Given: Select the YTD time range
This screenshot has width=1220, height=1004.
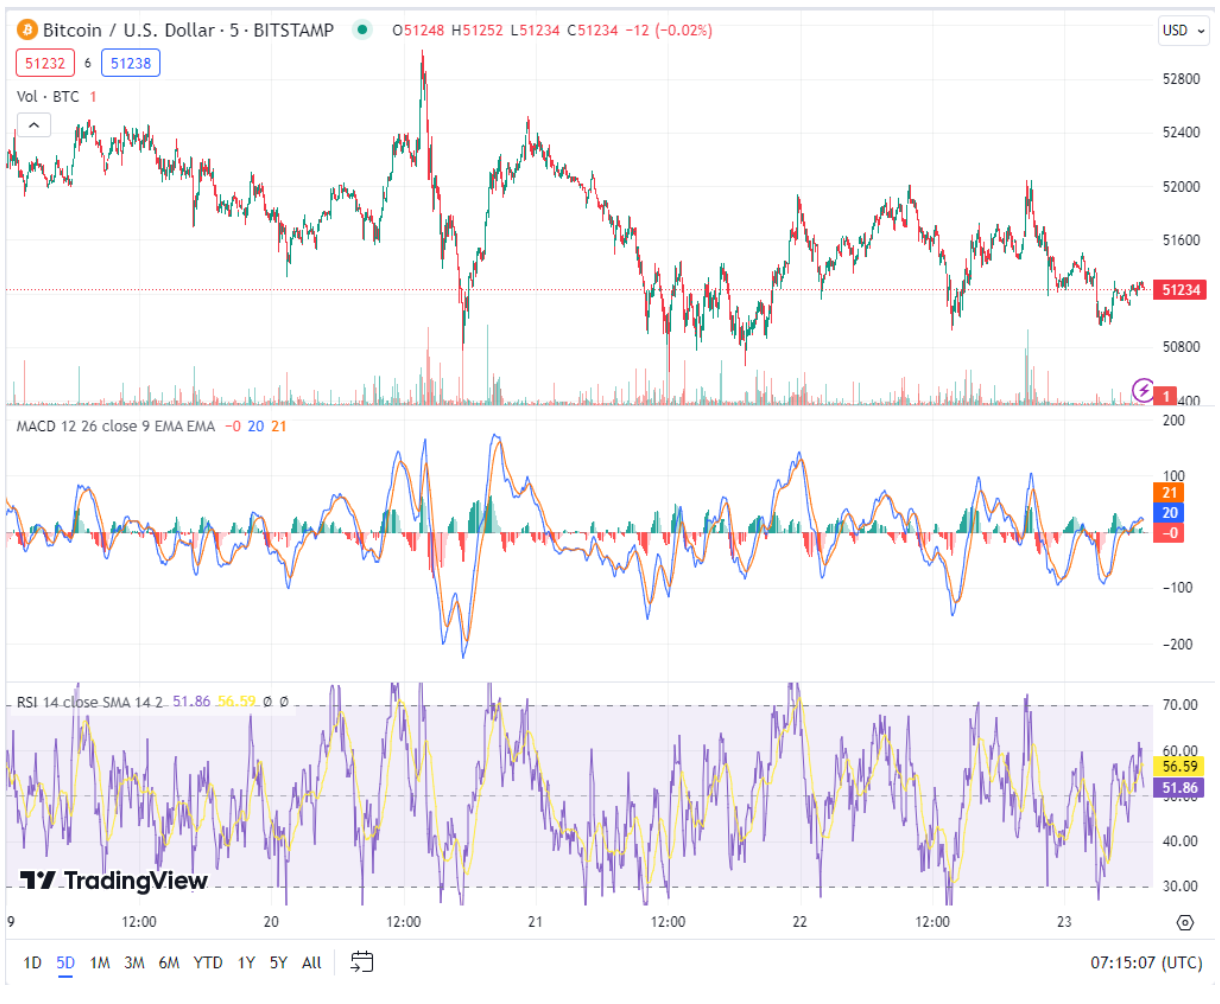Looking at the screenshot, I should pyautogui.click(x=207, y=962).
